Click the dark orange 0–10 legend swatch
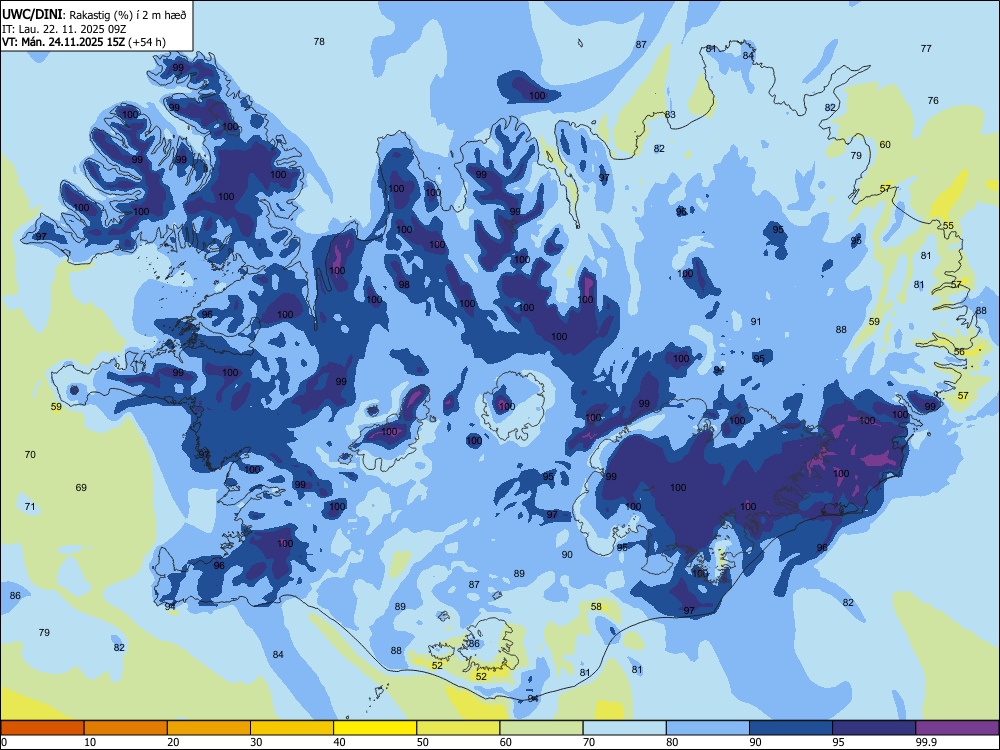1000x750 pixels. [42, 728]
